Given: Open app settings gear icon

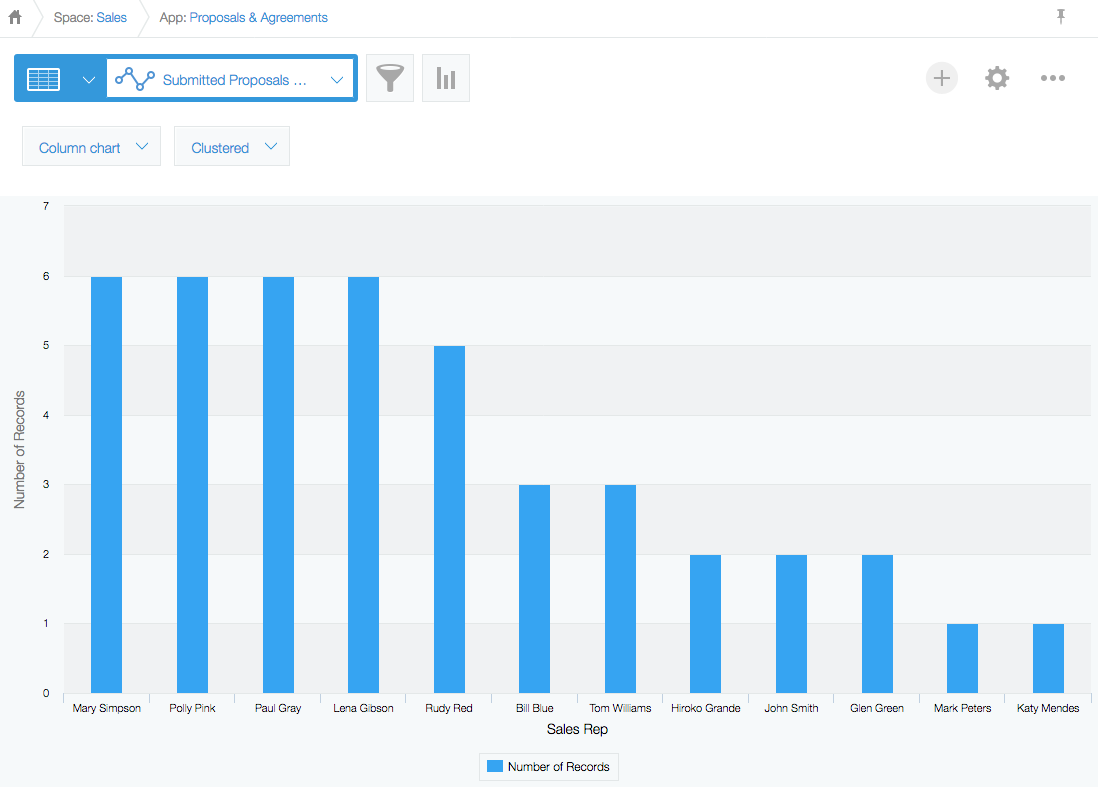Looking at the screenshot, I should click(x=997, y=78).
